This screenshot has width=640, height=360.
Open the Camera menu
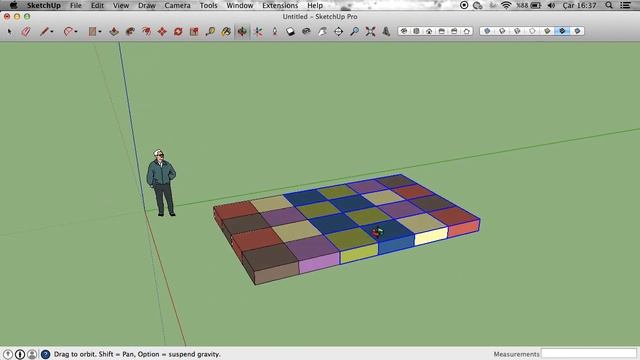[x=178, y=5]
